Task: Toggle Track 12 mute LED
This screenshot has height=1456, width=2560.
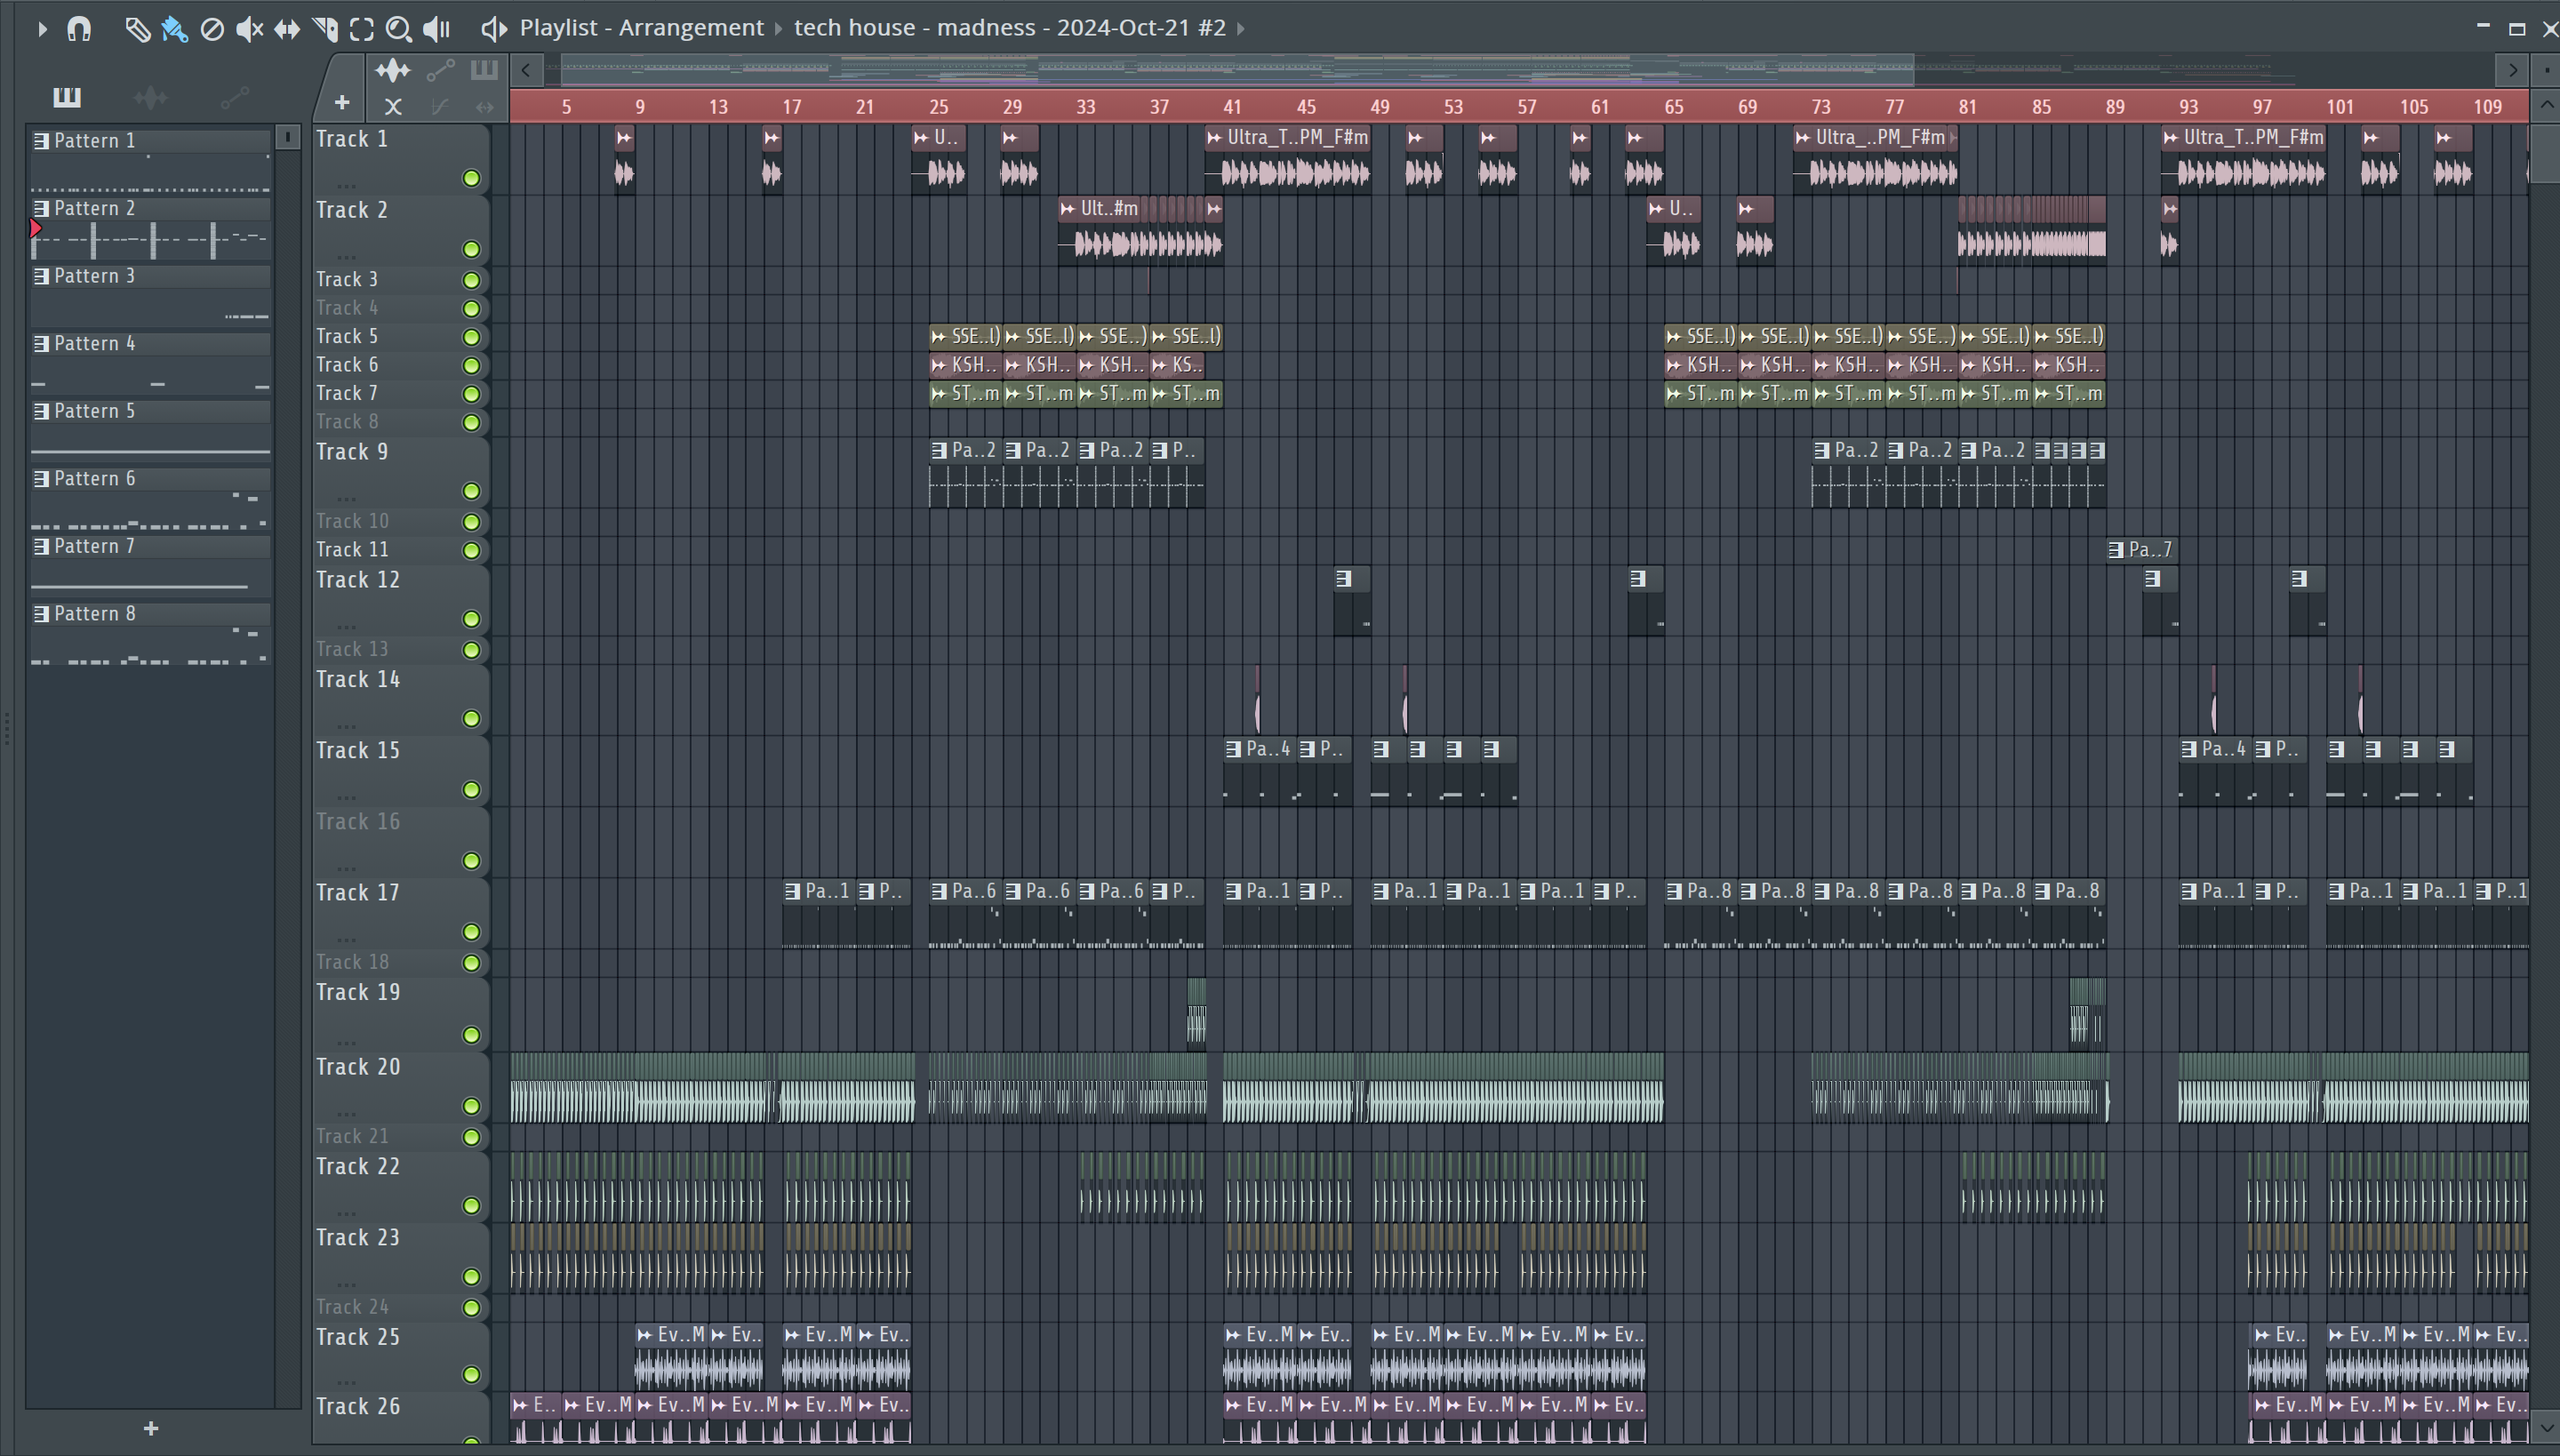Action: 471,619
